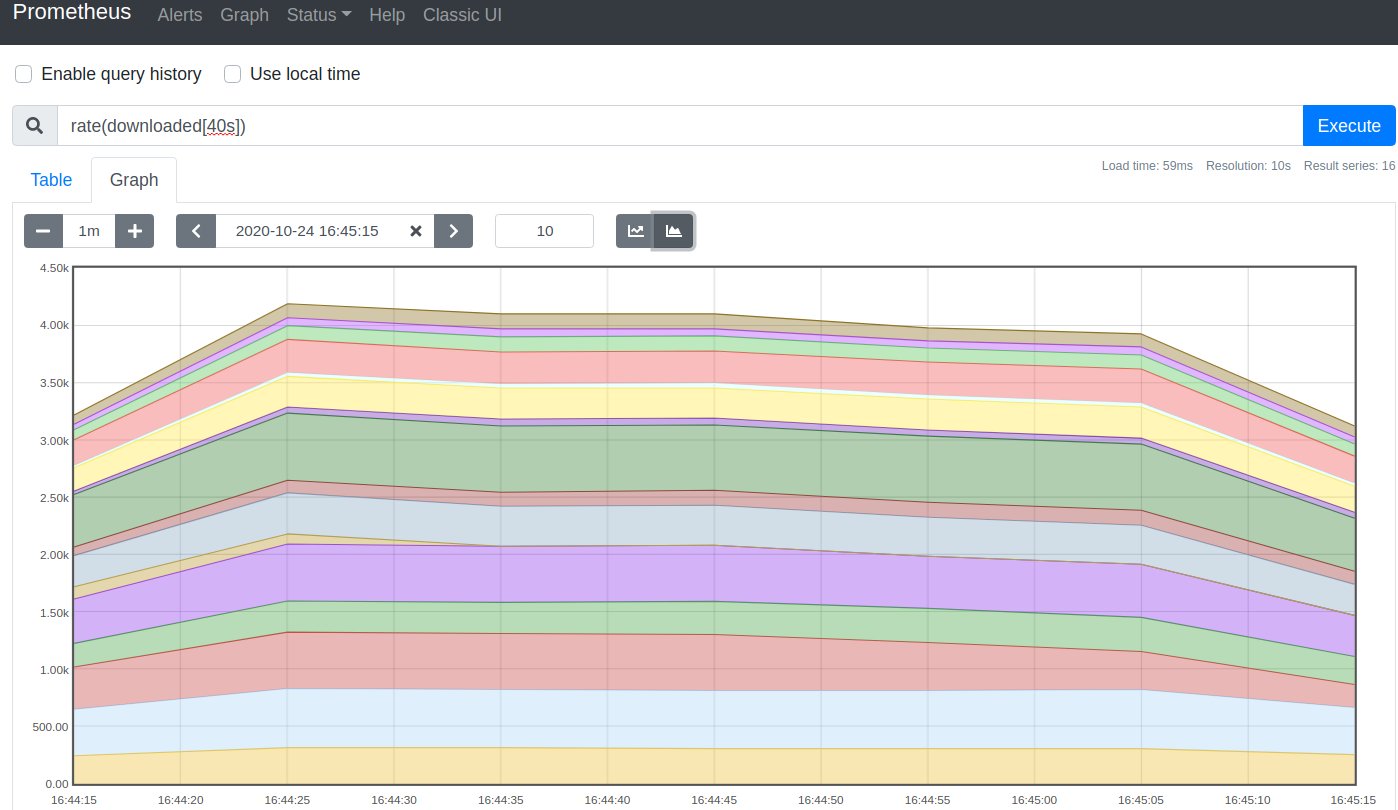The image size is (1398, 810).
Task: Click the Load time: 59ms text
Action: 1147,166
